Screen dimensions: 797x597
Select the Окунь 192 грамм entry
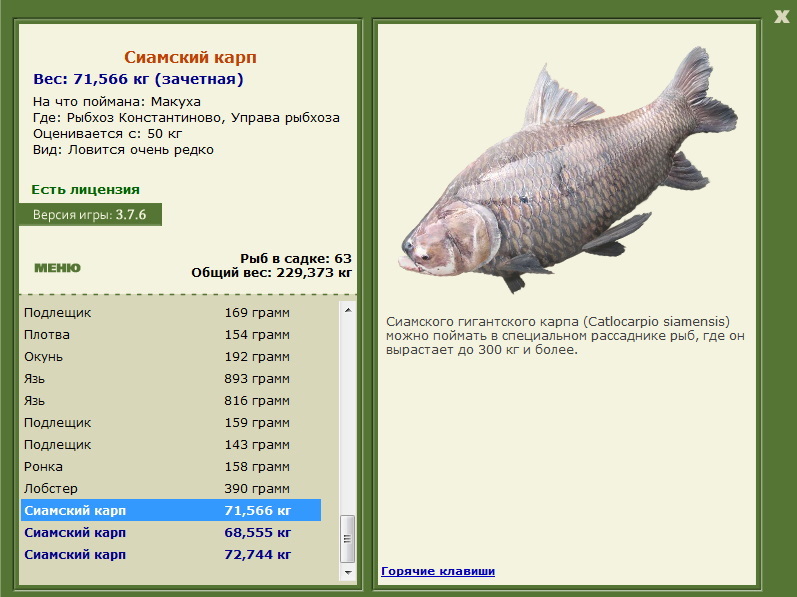tap(171, 356)
